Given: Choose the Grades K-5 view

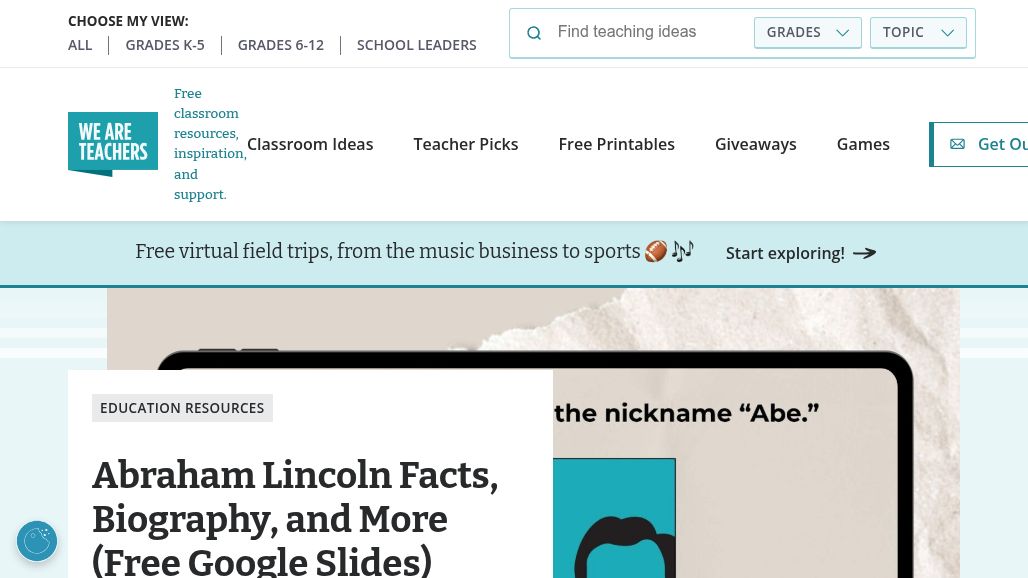Looking at the screenshot, I should (165, 45).
